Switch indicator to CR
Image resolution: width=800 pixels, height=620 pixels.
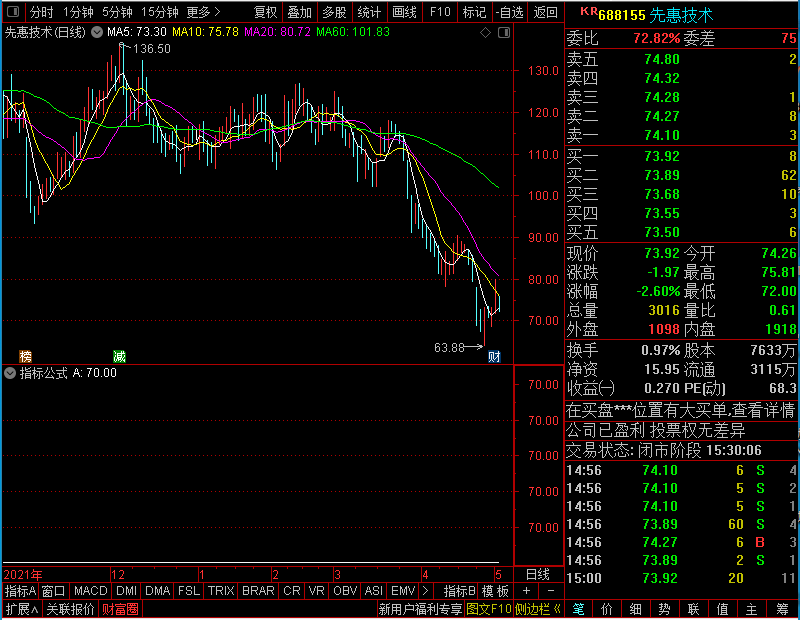[x=292, y=591]
